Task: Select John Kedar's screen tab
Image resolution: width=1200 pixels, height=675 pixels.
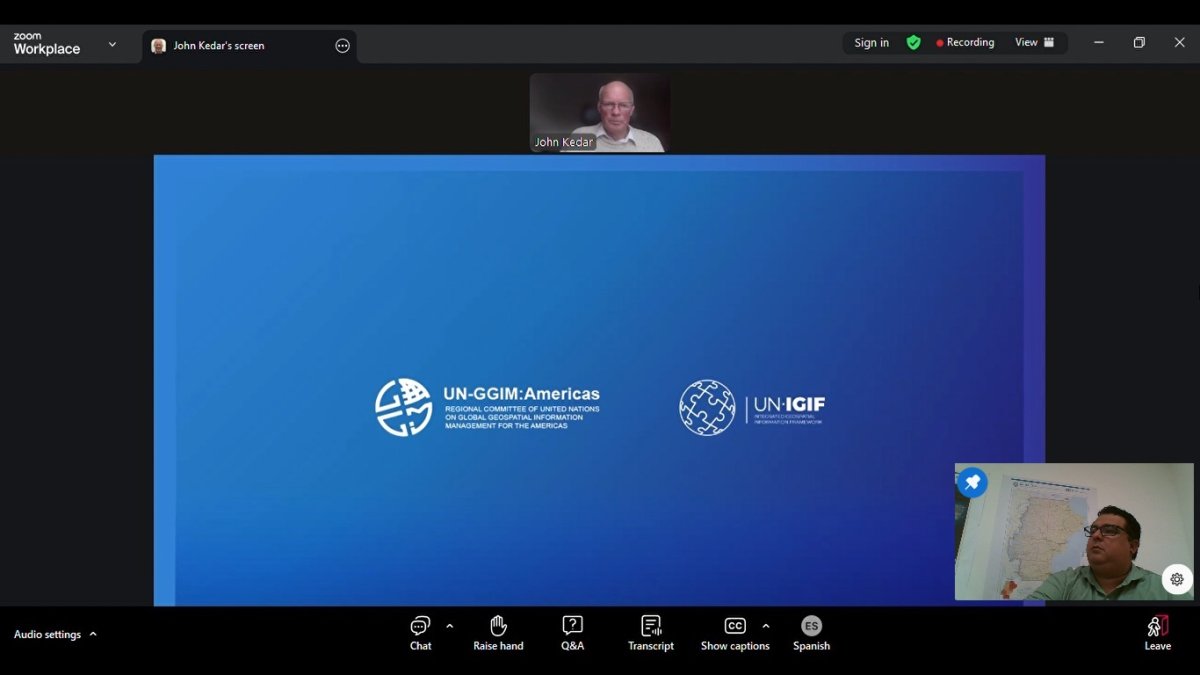Action: pos(218,46)
